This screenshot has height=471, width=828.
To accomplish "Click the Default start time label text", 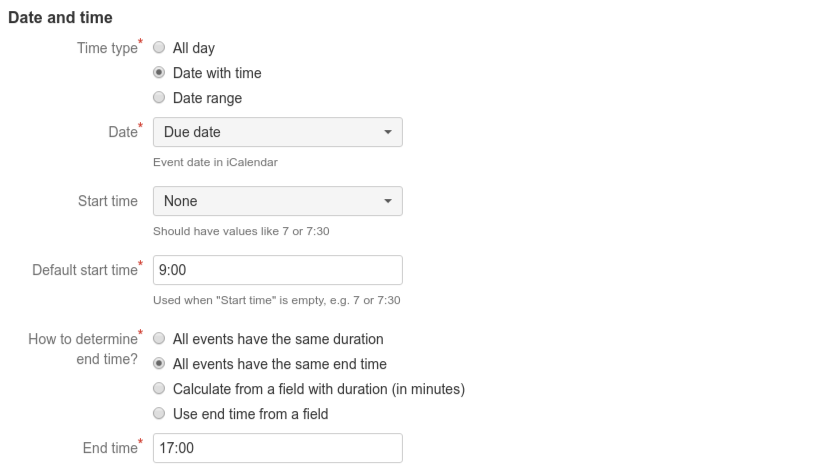I will [83, 269].
